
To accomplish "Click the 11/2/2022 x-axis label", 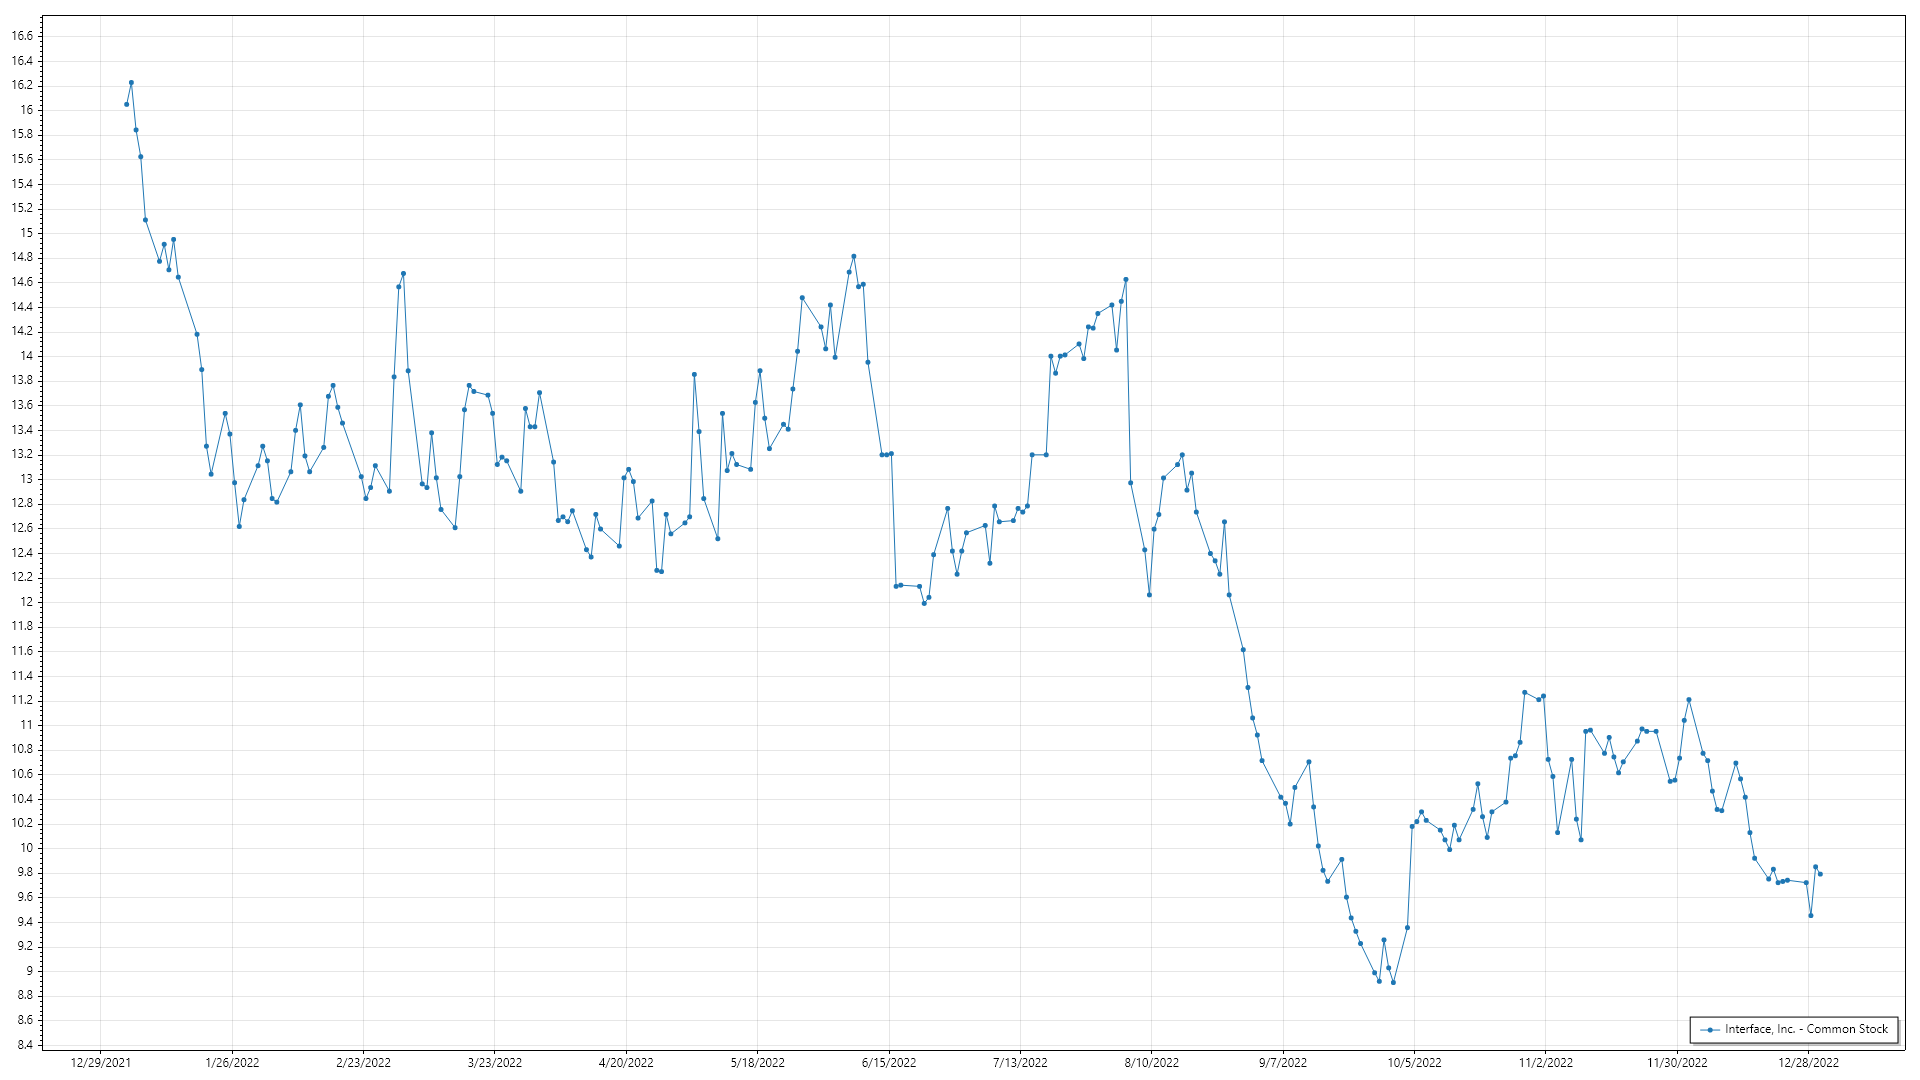I will (1546, 1063).
